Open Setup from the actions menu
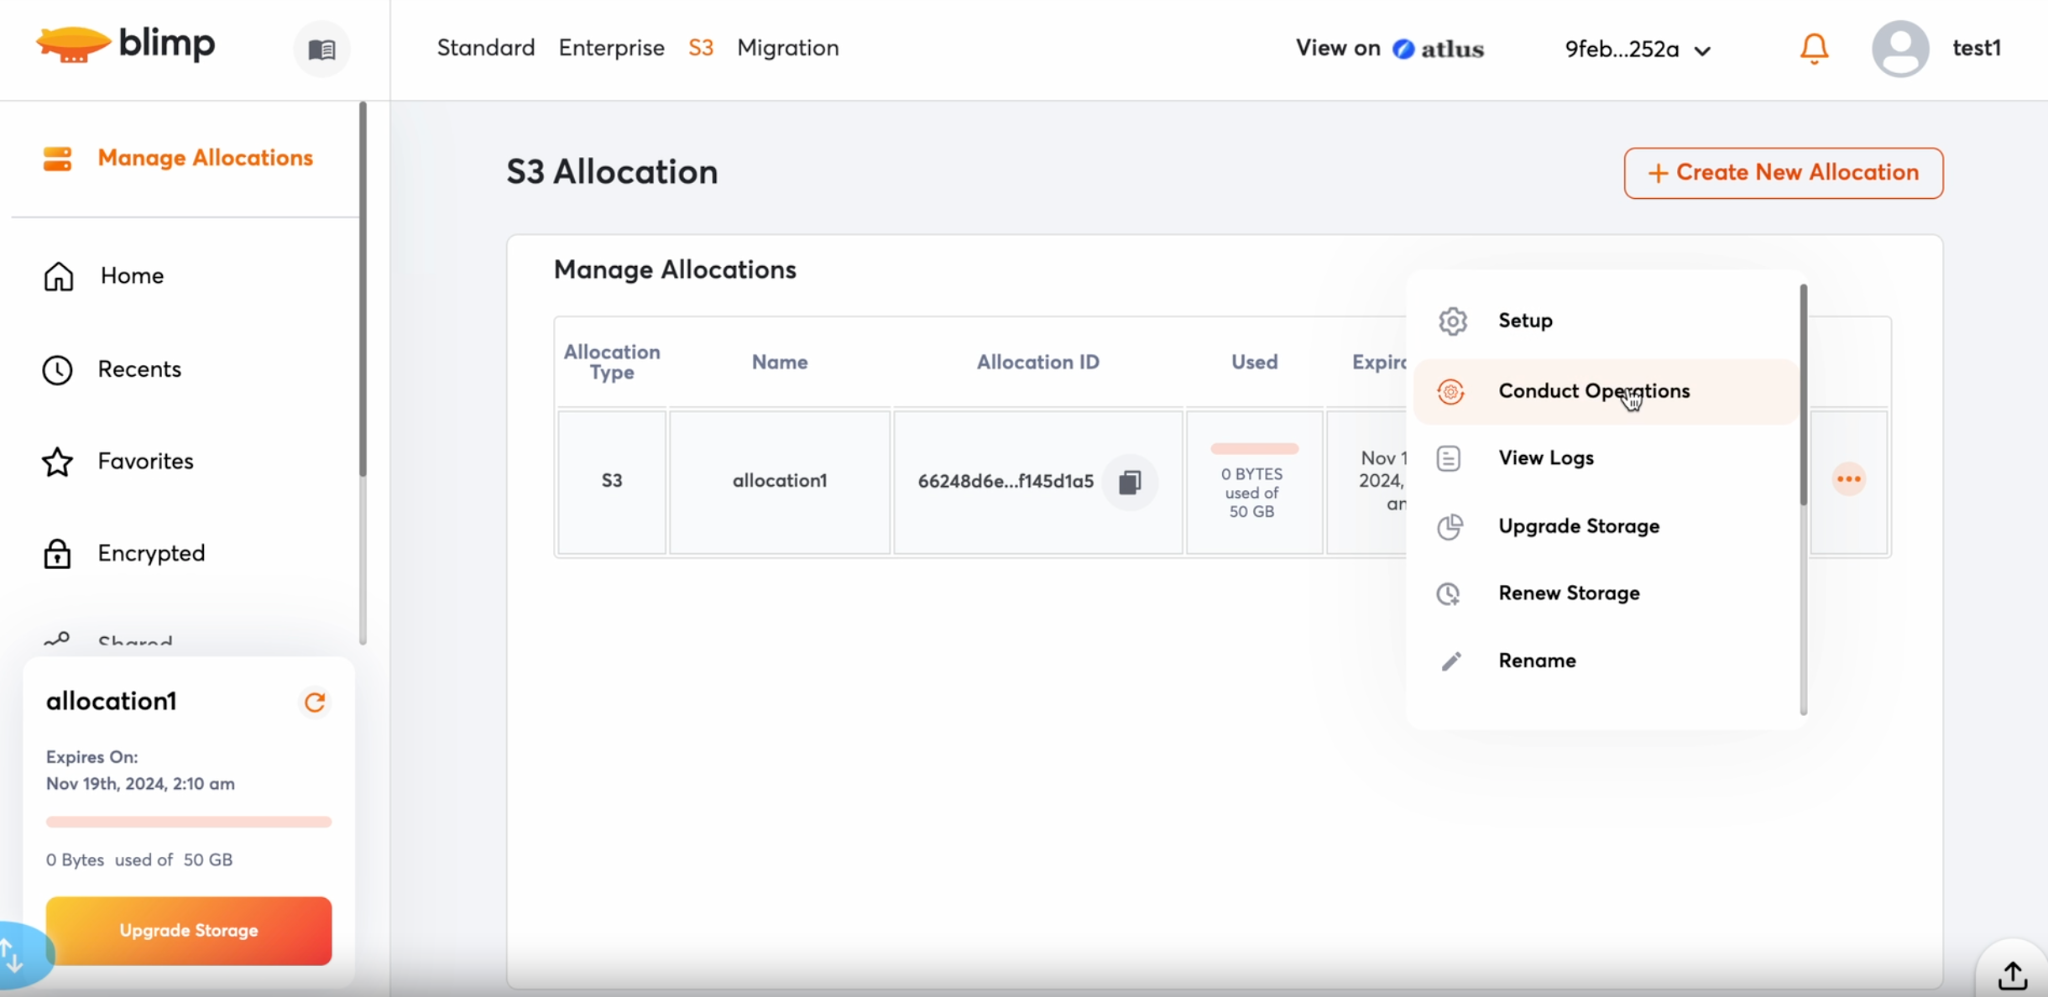 coord(1525,321)
